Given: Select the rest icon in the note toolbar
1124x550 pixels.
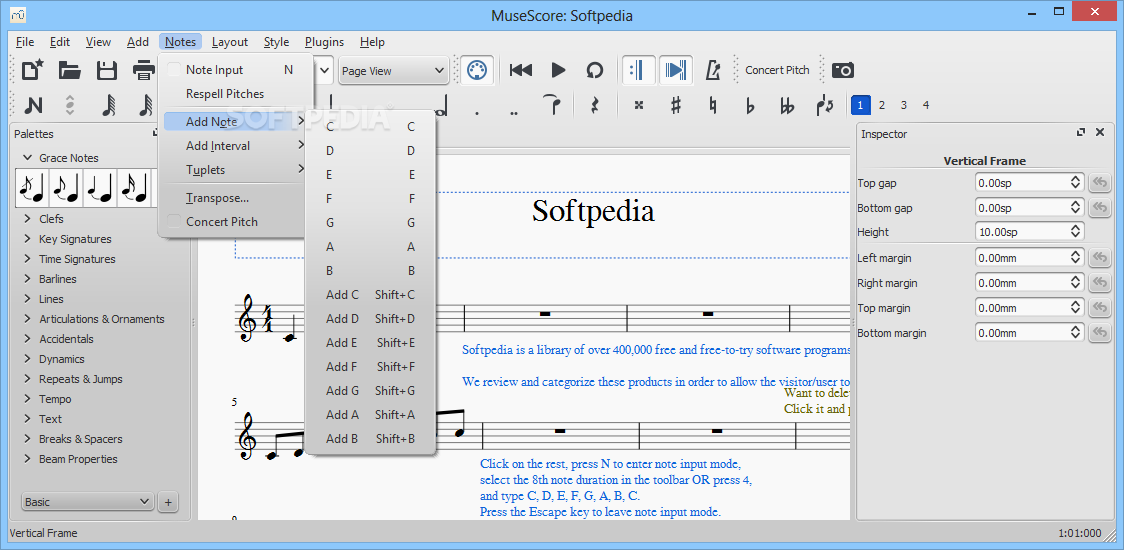Looking at the screenshot, I should pyautogui.click(x=594, y=105).
